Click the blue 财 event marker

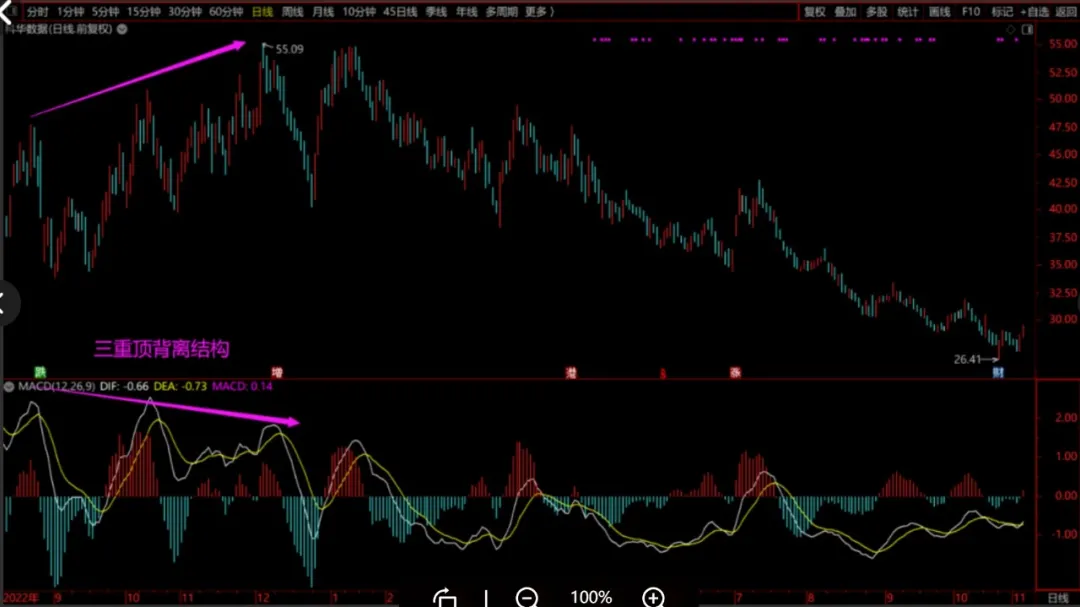(998, 373)
